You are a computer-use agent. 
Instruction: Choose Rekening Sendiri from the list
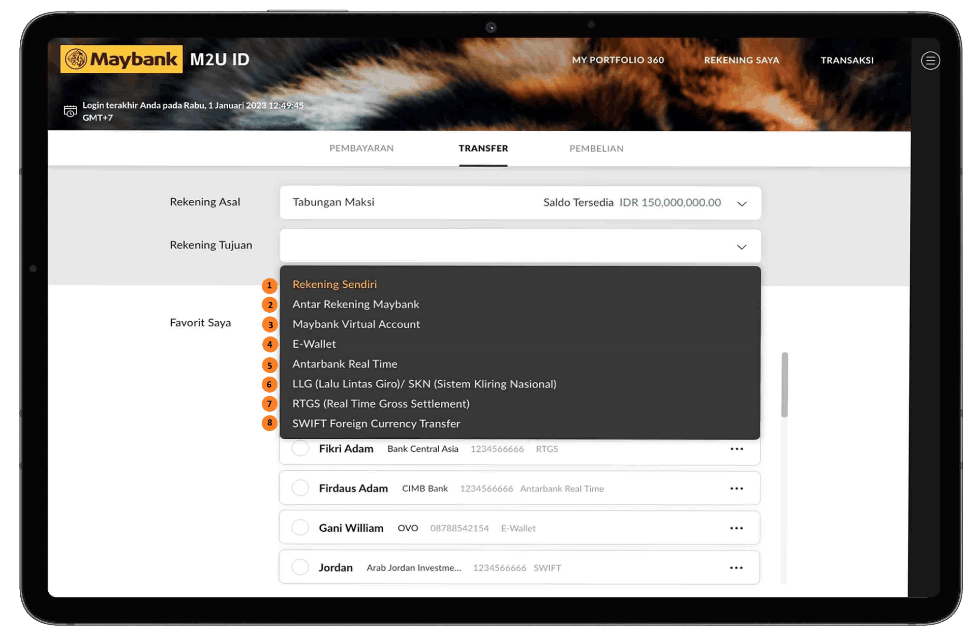[x=335, y=285]
